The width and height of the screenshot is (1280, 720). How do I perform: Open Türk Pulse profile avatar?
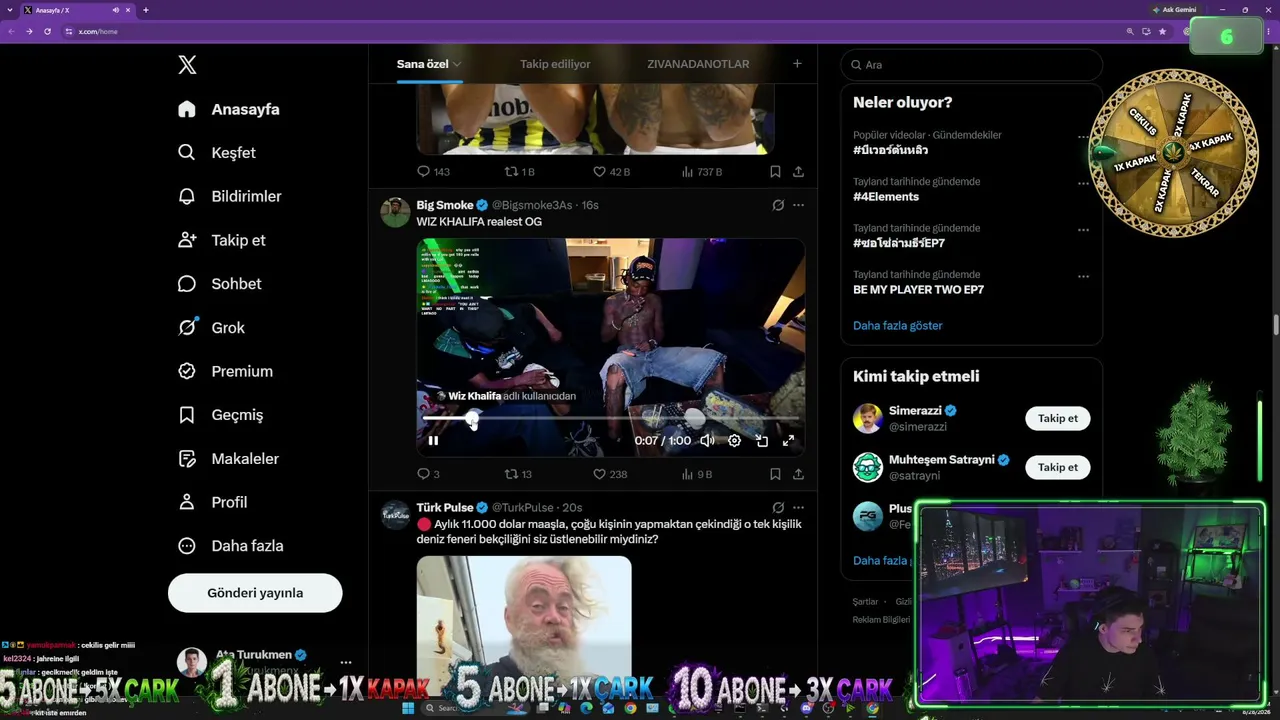click(396, 515)
